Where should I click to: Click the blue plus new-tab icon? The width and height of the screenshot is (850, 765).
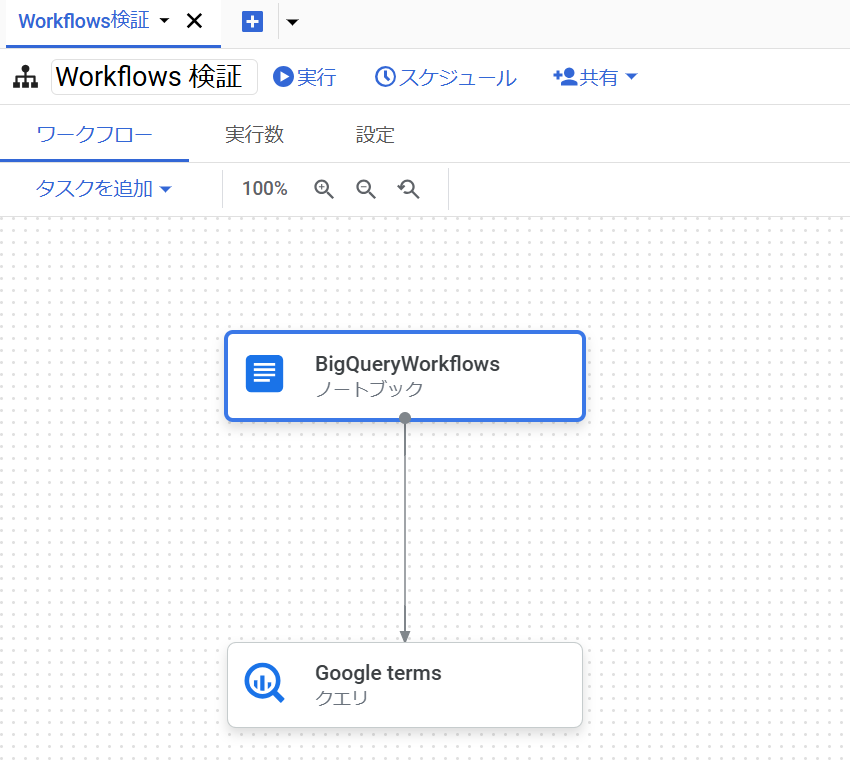[252, 22]
